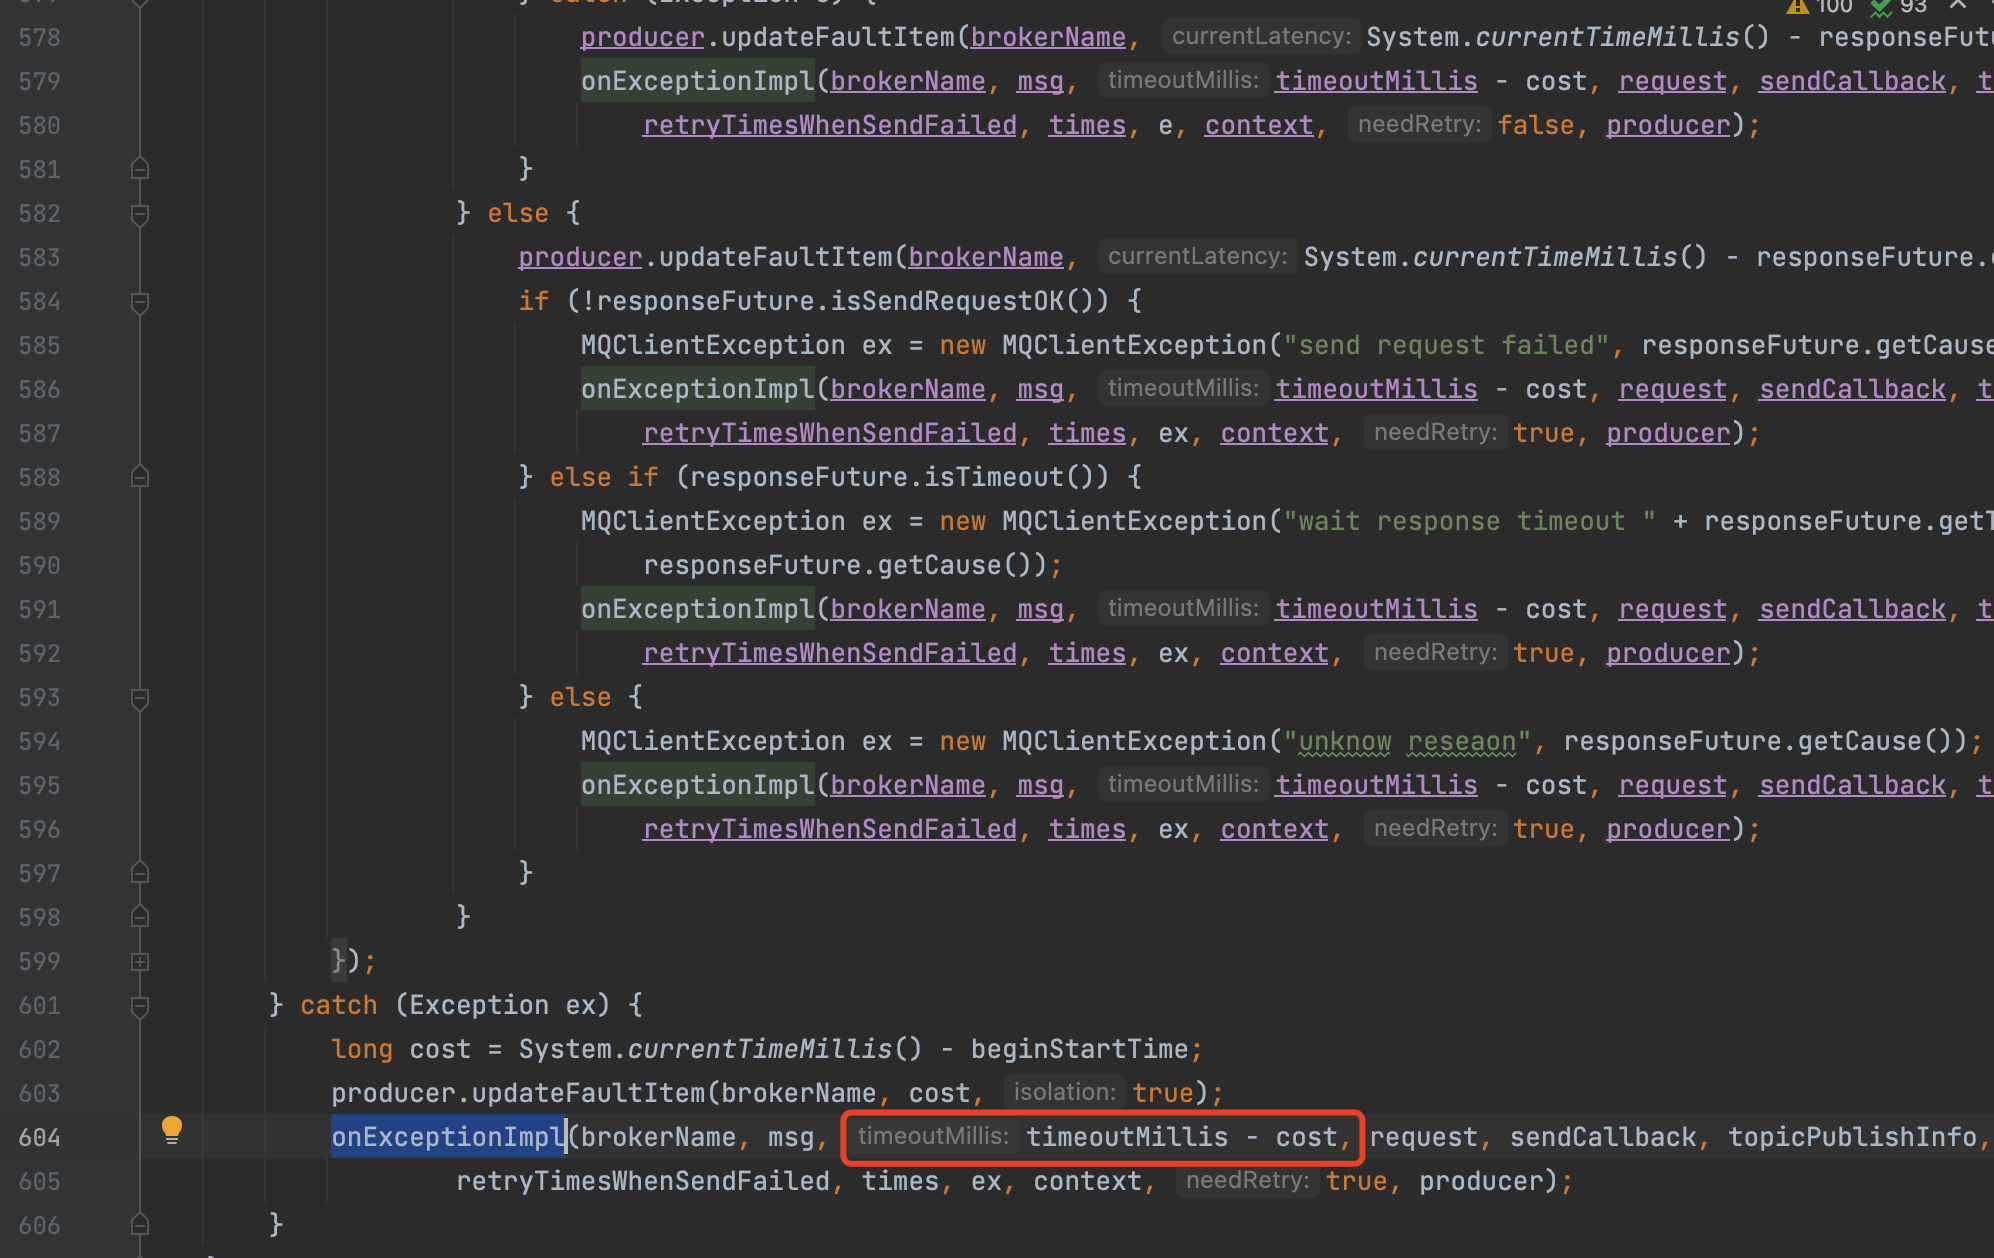Click fold end marker at line 598
Viewport: 1994px width, 1258px height.
(x=140, y=918)
